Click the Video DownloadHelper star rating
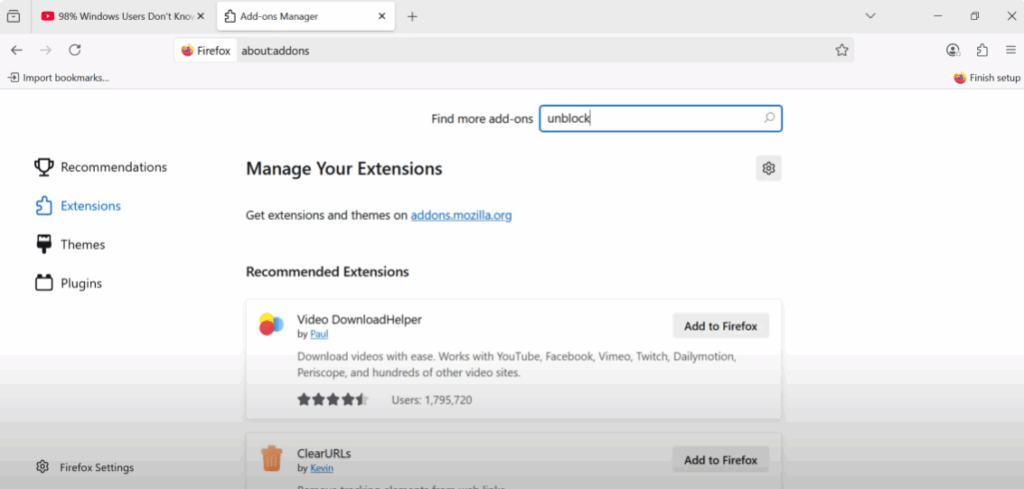The height and width of the screenshot is (489, 1024). tap(333, 400)
